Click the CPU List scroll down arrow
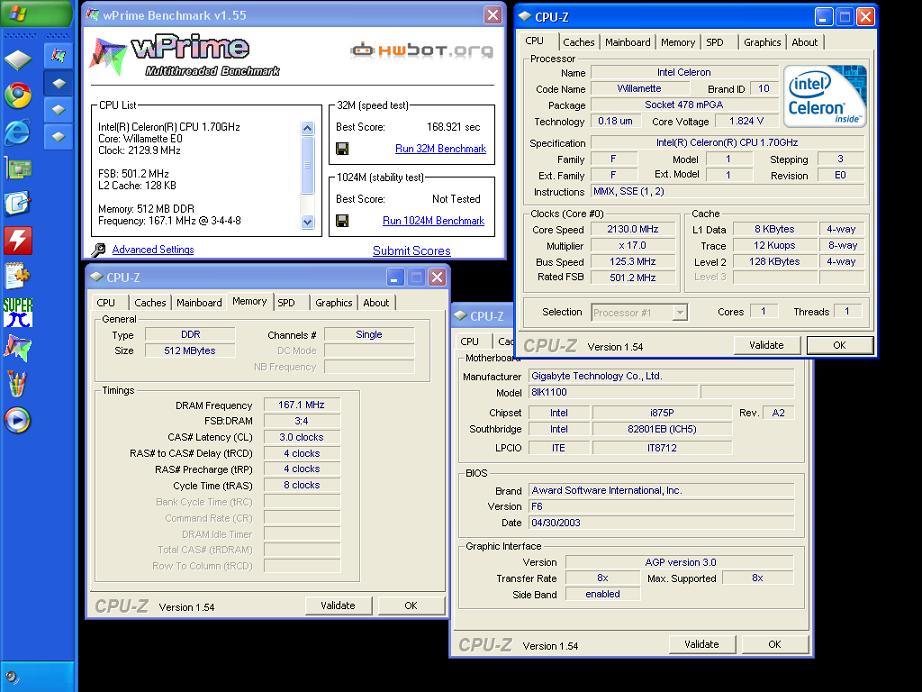 [308, 222]
